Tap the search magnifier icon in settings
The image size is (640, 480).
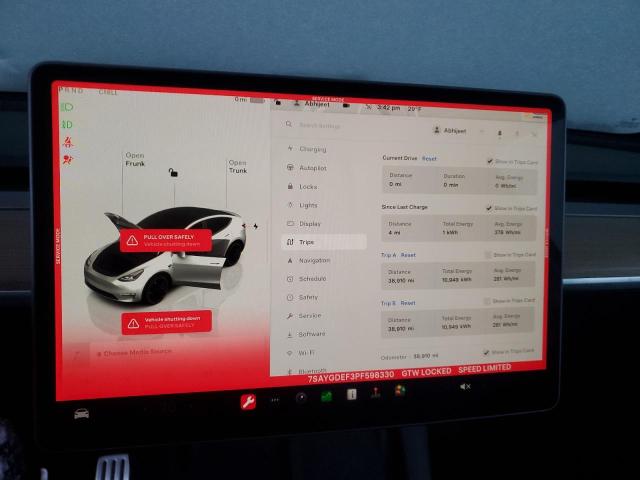pyautogui.click(x=289, y=124)
